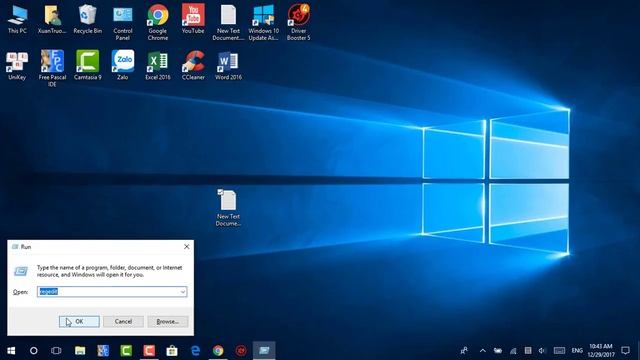
Task: Open the clock and date flyout
Action: coord(601,351)
